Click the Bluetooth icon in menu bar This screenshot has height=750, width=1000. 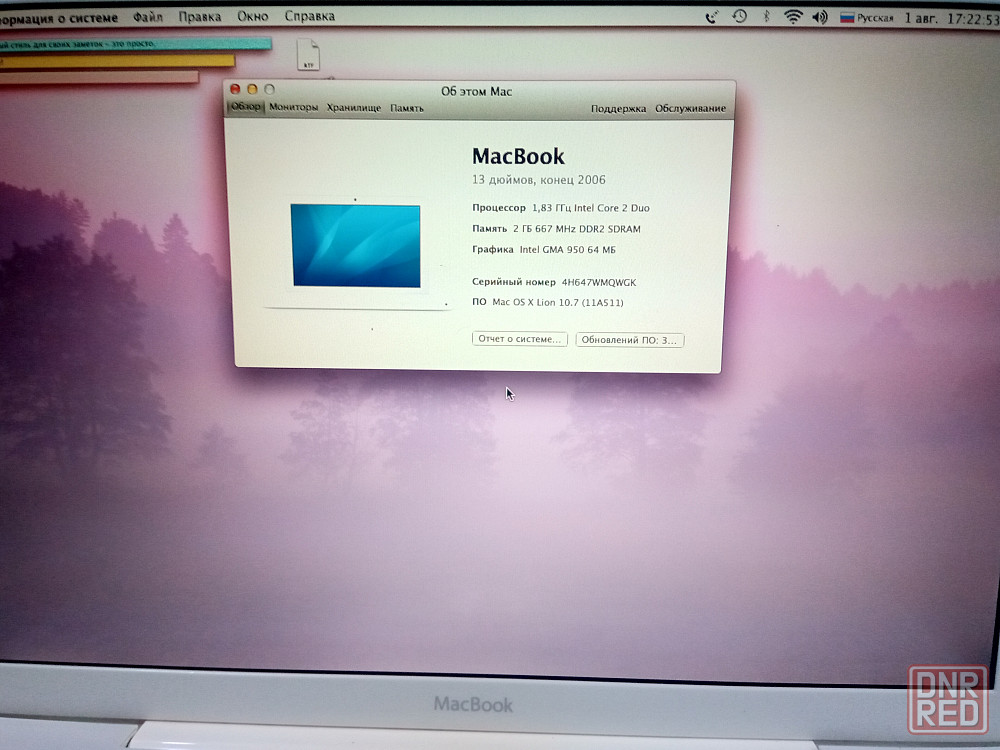(x=767, y=17)
